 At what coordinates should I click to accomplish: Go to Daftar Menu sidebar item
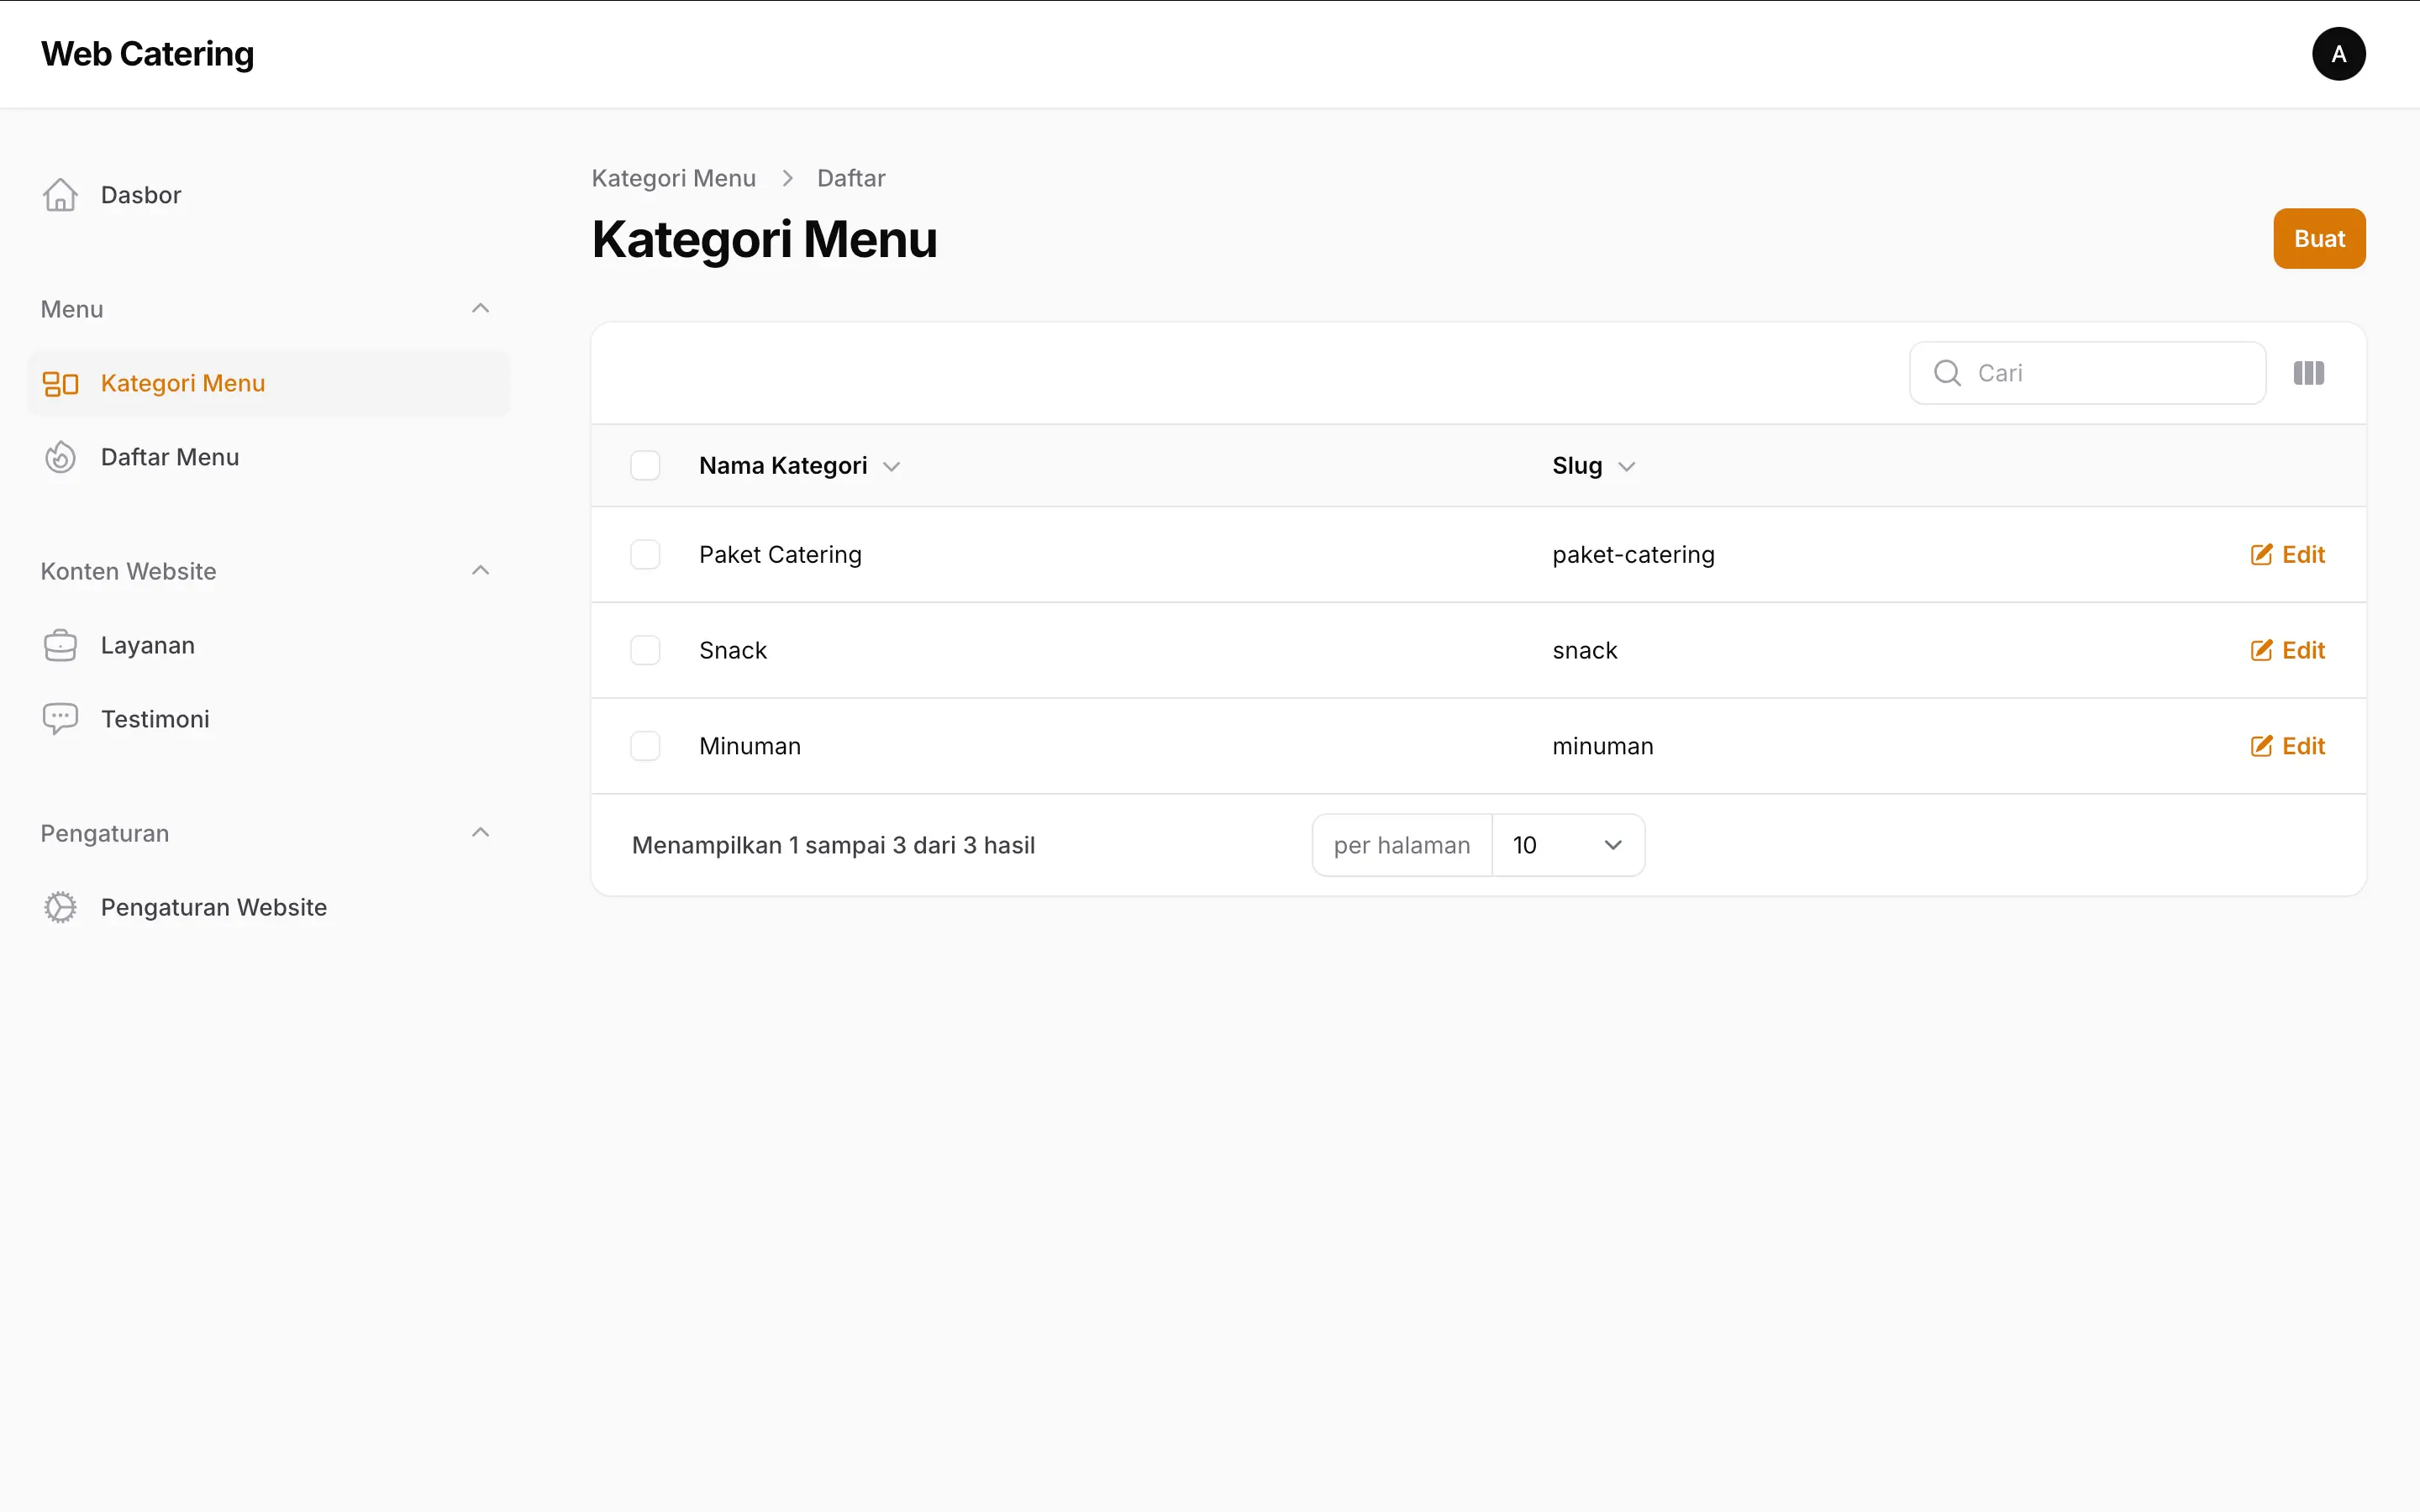(268, 457)
